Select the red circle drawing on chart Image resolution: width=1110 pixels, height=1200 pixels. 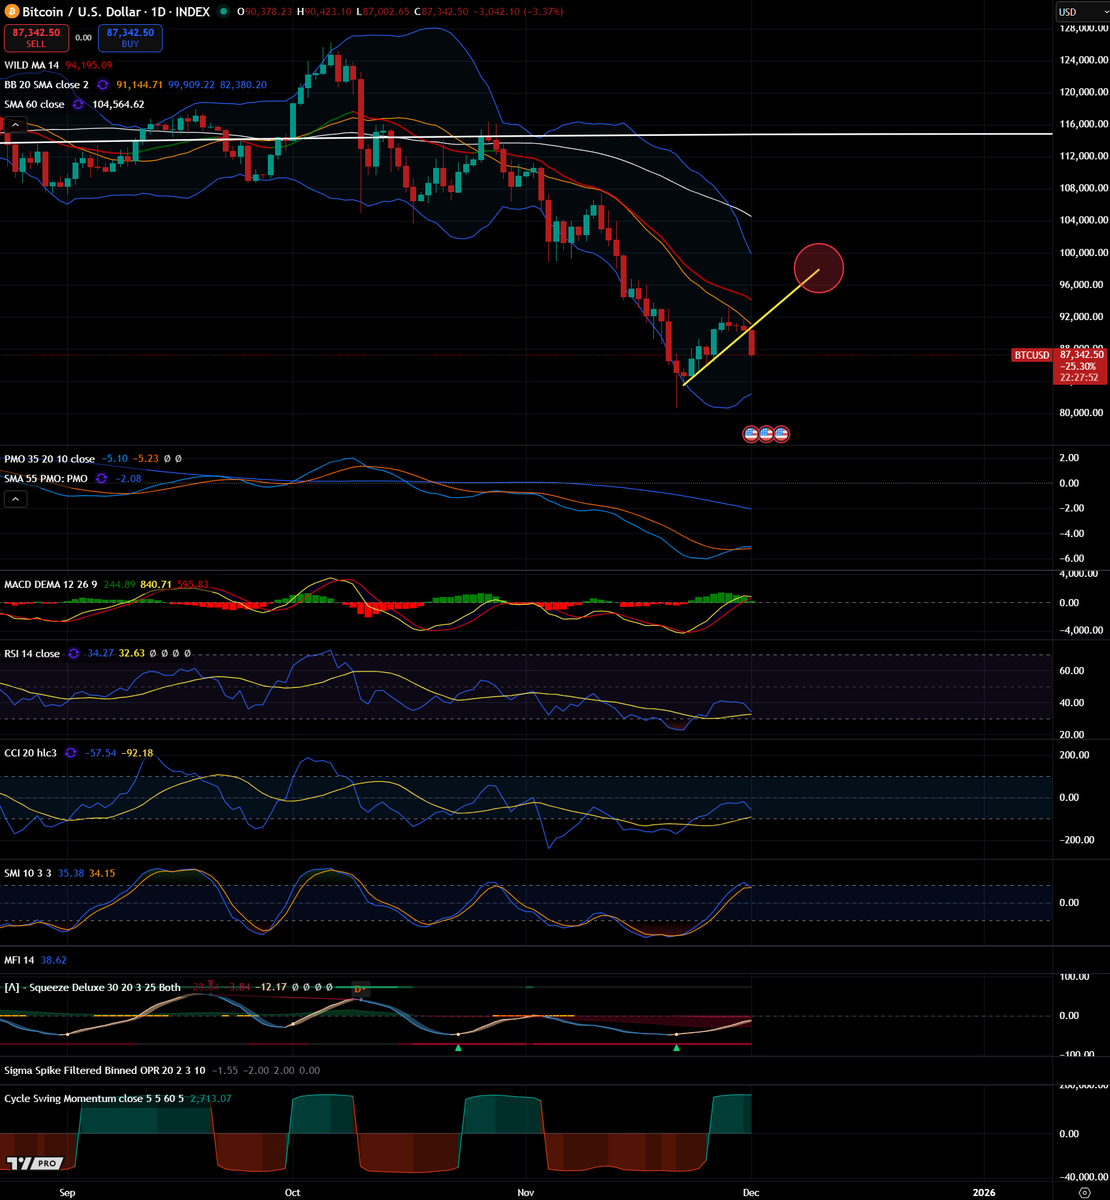click(819, 268)
